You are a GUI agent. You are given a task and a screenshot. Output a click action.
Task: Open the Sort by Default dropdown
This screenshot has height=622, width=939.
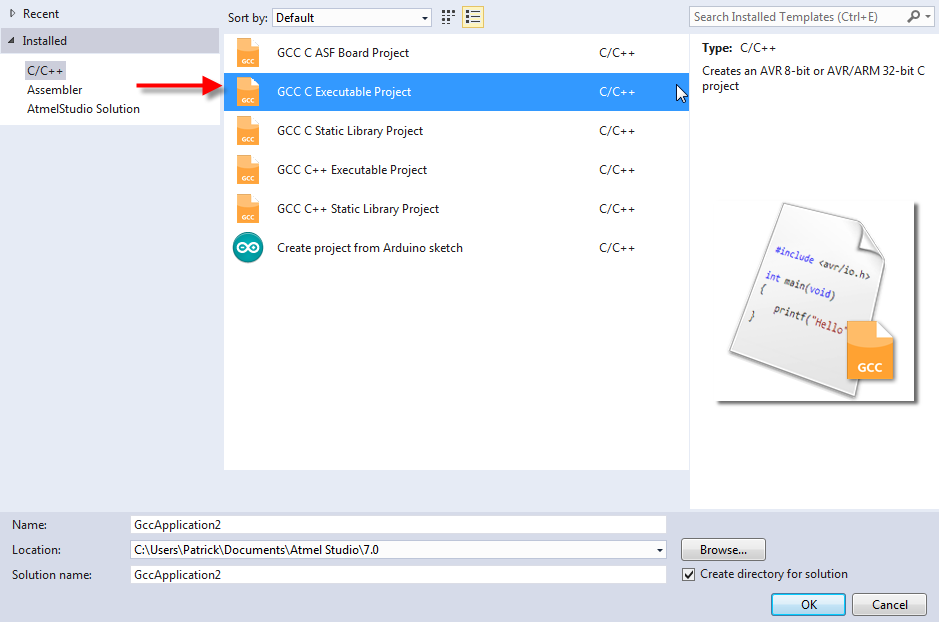352,17
